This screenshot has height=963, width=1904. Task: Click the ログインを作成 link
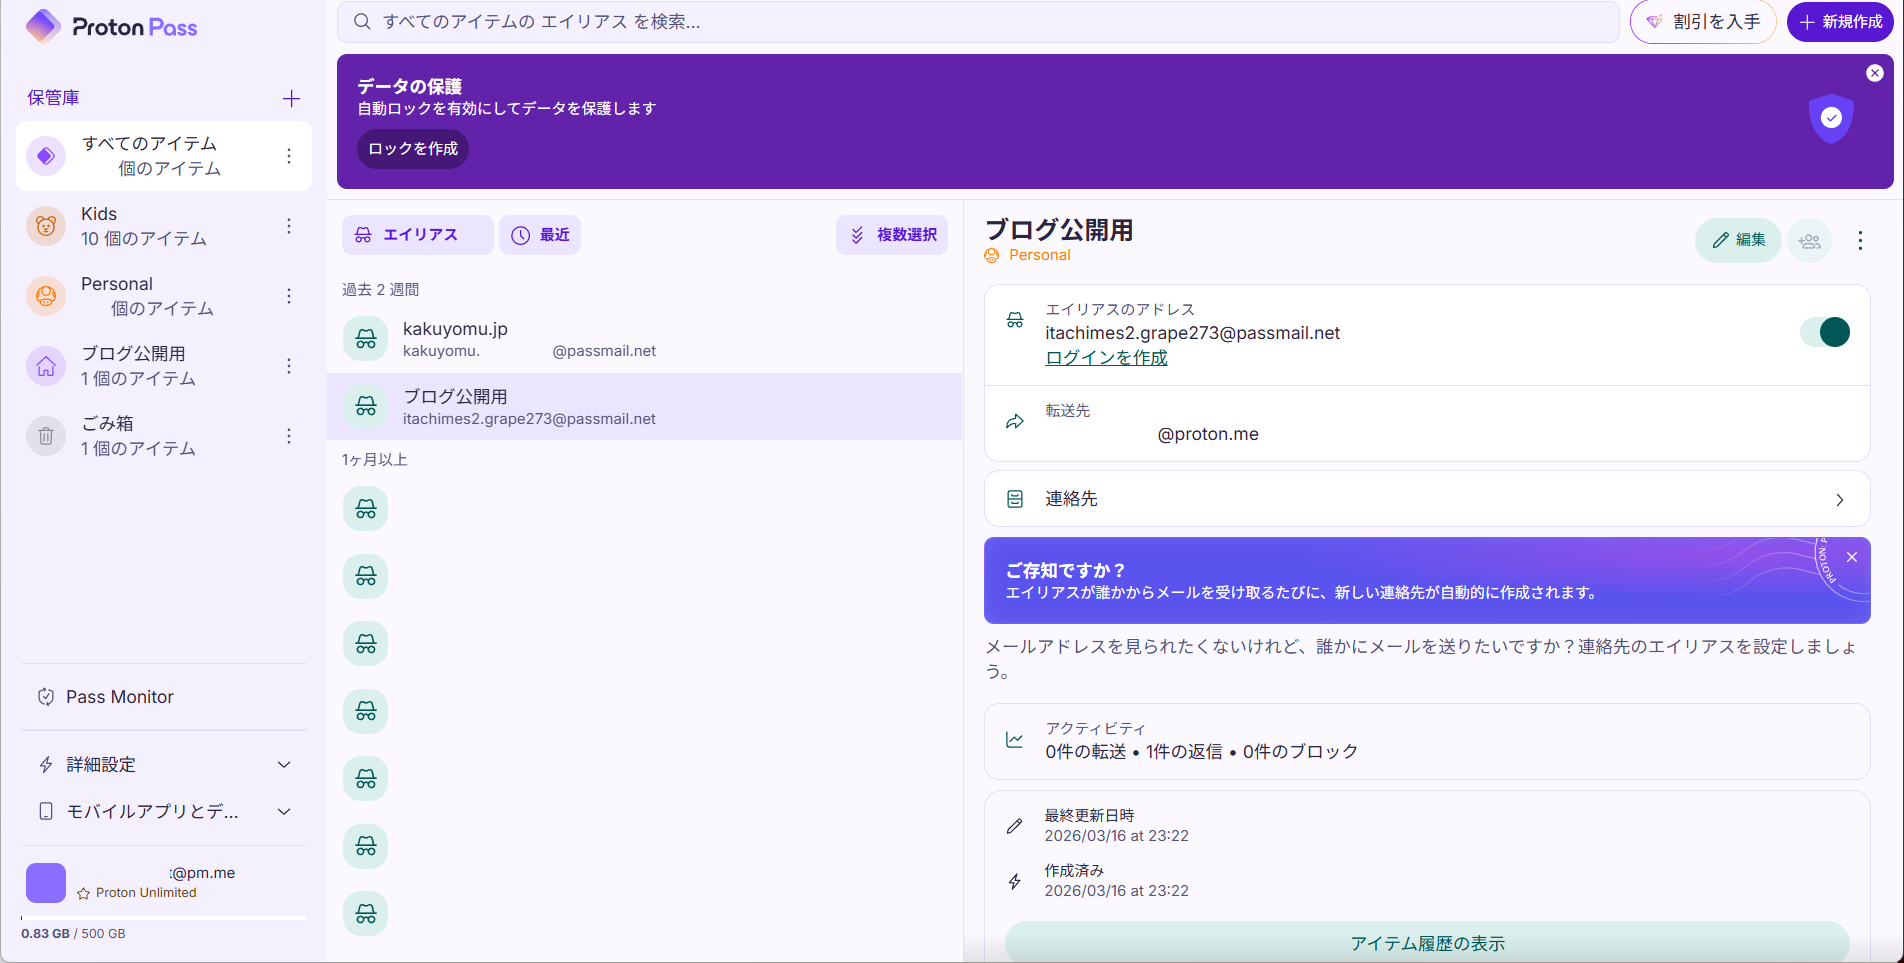(1106, 357)
